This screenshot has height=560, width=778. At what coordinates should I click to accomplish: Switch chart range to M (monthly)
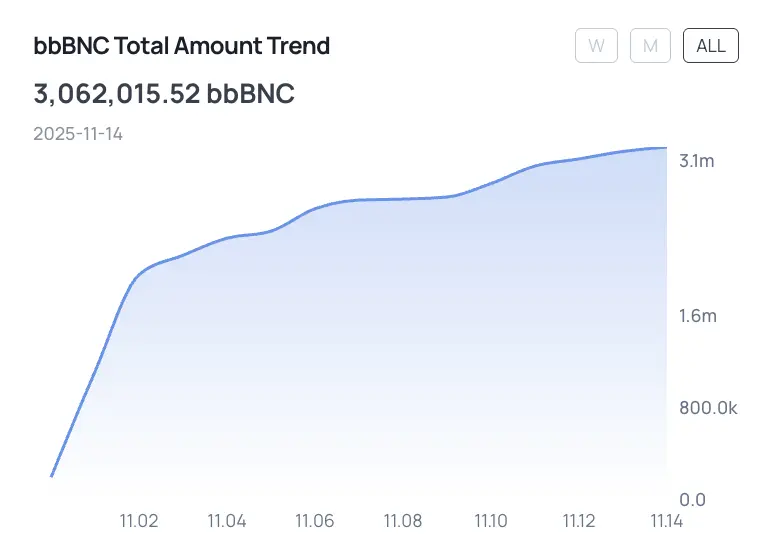(x=650, y=46)
